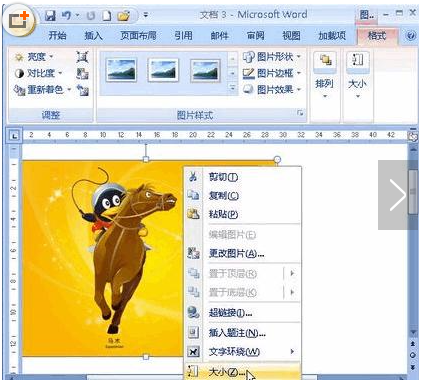Screen dimensions: 429x380
Task: Open 文字环绕 submenu in context menu
Action: pyautogui.click(x=243, y=351)
